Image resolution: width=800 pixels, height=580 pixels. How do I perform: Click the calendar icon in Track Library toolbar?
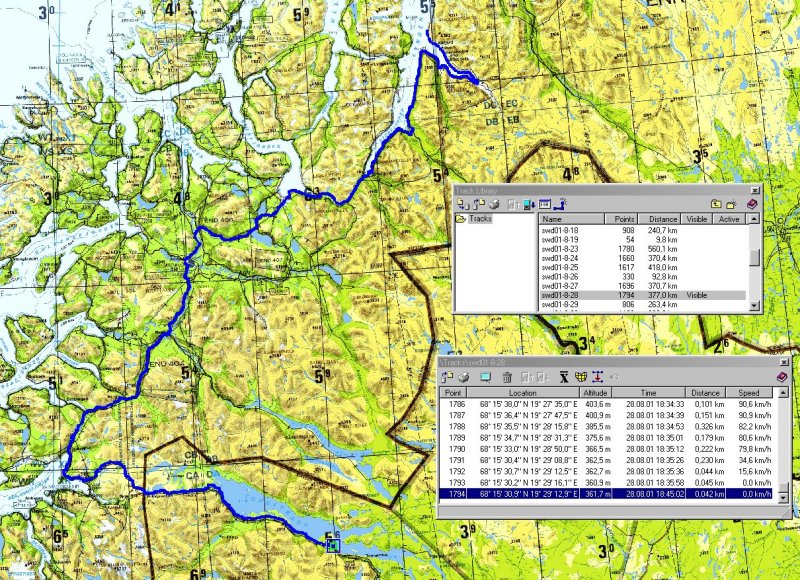pos(544,204)
